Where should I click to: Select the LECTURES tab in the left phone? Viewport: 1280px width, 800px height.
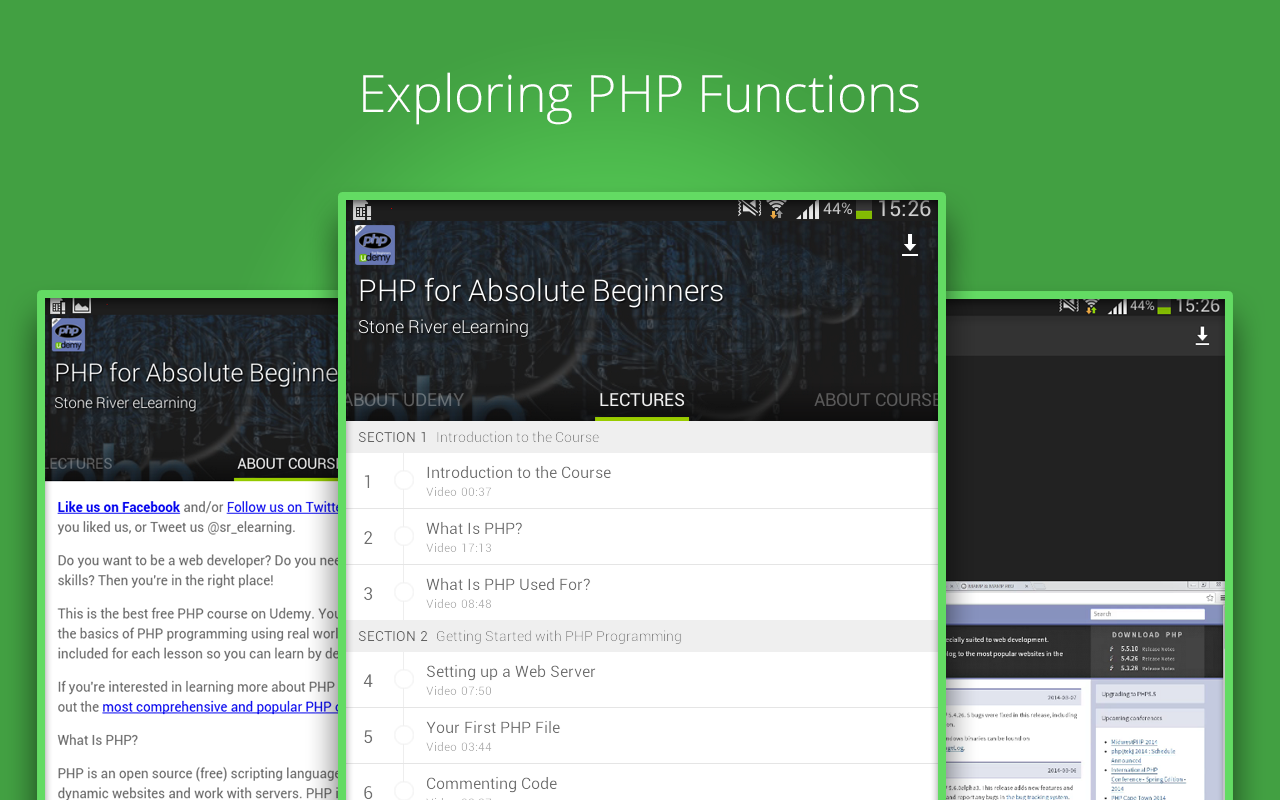click(x=79, y=464)
